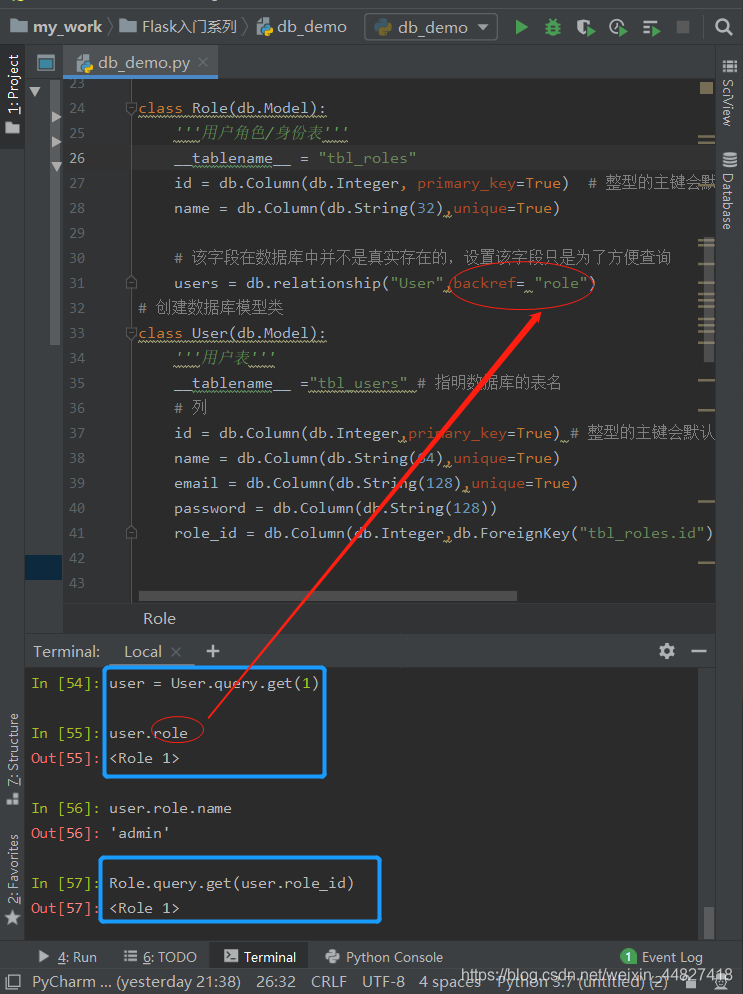The width and height of the screenshot is (743, 994).
Task: Open the Python Console tab
Action: 384,957
